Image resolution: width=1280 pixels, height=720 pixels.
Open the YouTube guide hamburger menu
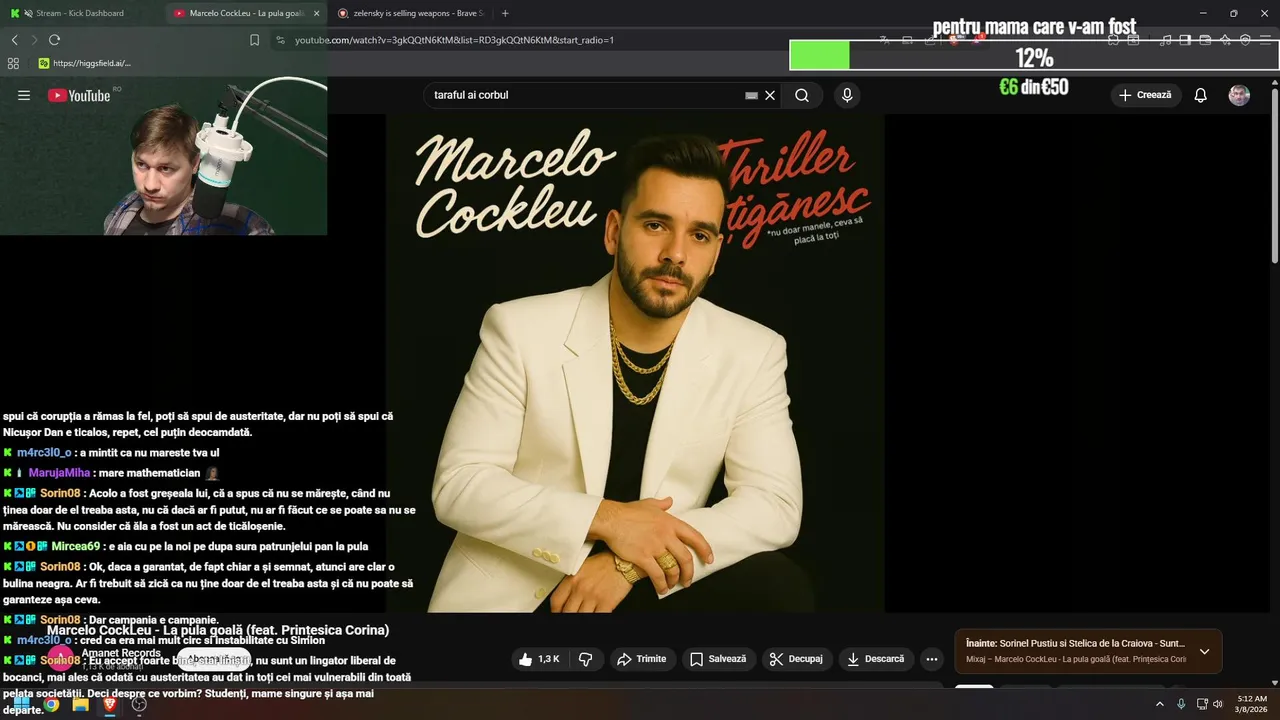tap(24, 95)
